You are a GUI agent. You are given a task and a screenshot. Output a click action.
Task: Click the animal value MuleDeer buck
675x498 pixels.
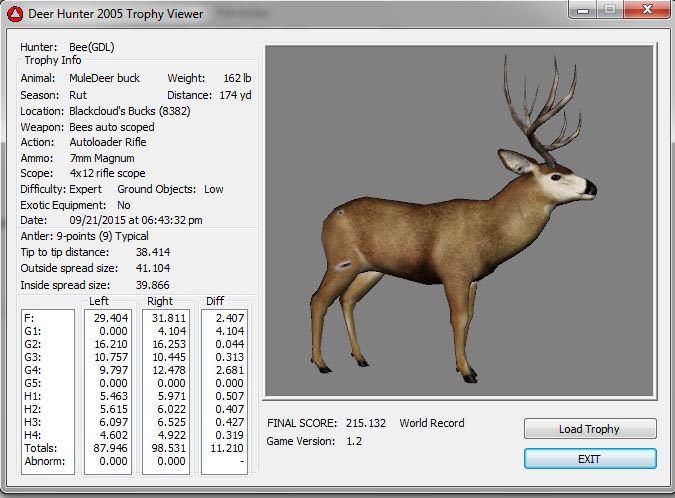coord(104,78)
